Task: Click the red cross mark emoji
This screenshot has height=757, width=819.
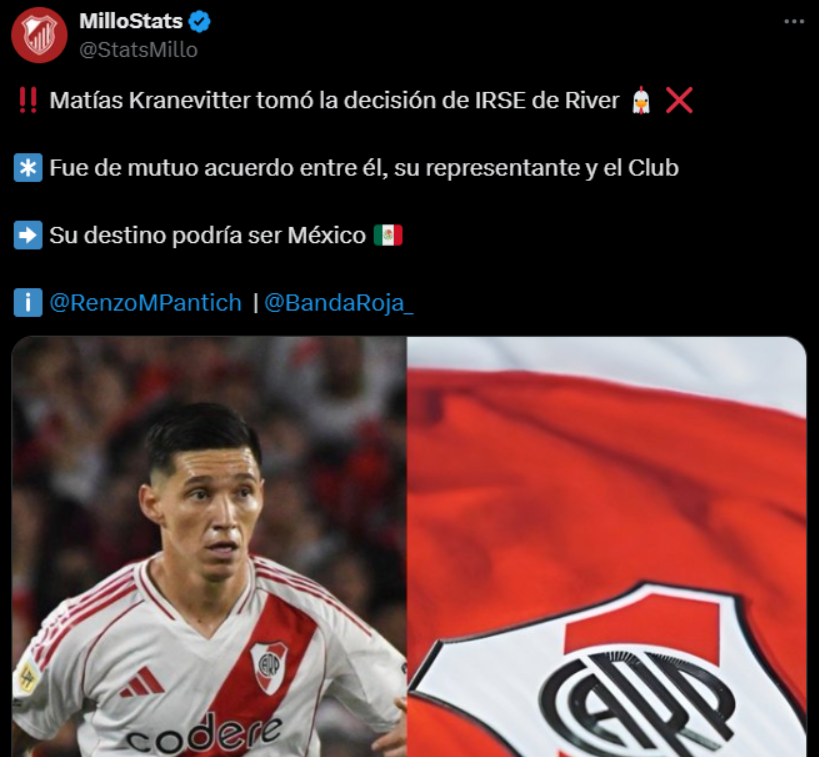Action: [679, 100]
